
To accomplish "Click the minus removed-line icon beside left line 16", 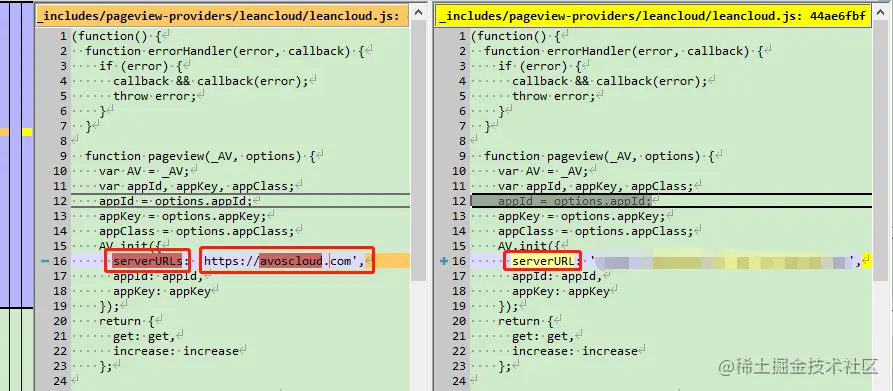I will (x=44, y=261).
